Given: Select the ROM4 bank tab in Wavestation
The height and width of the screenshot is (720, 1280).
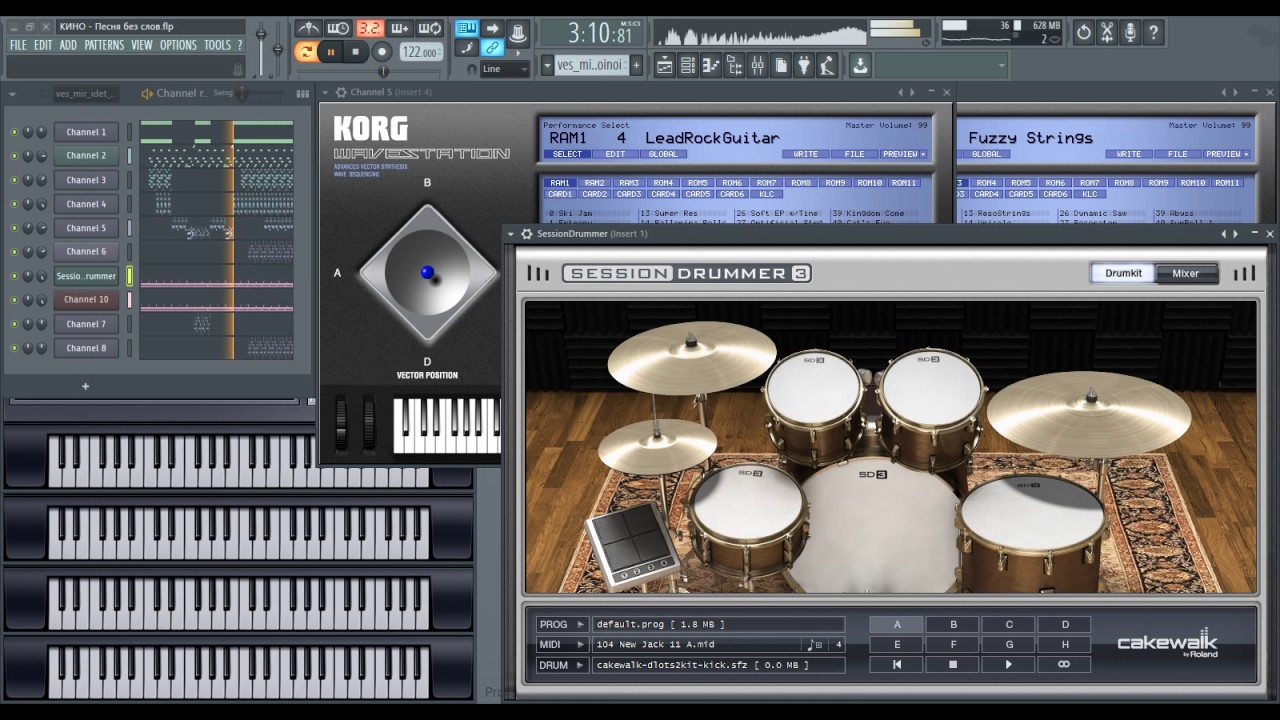Looking at the screenshot, I should point(663,183).
